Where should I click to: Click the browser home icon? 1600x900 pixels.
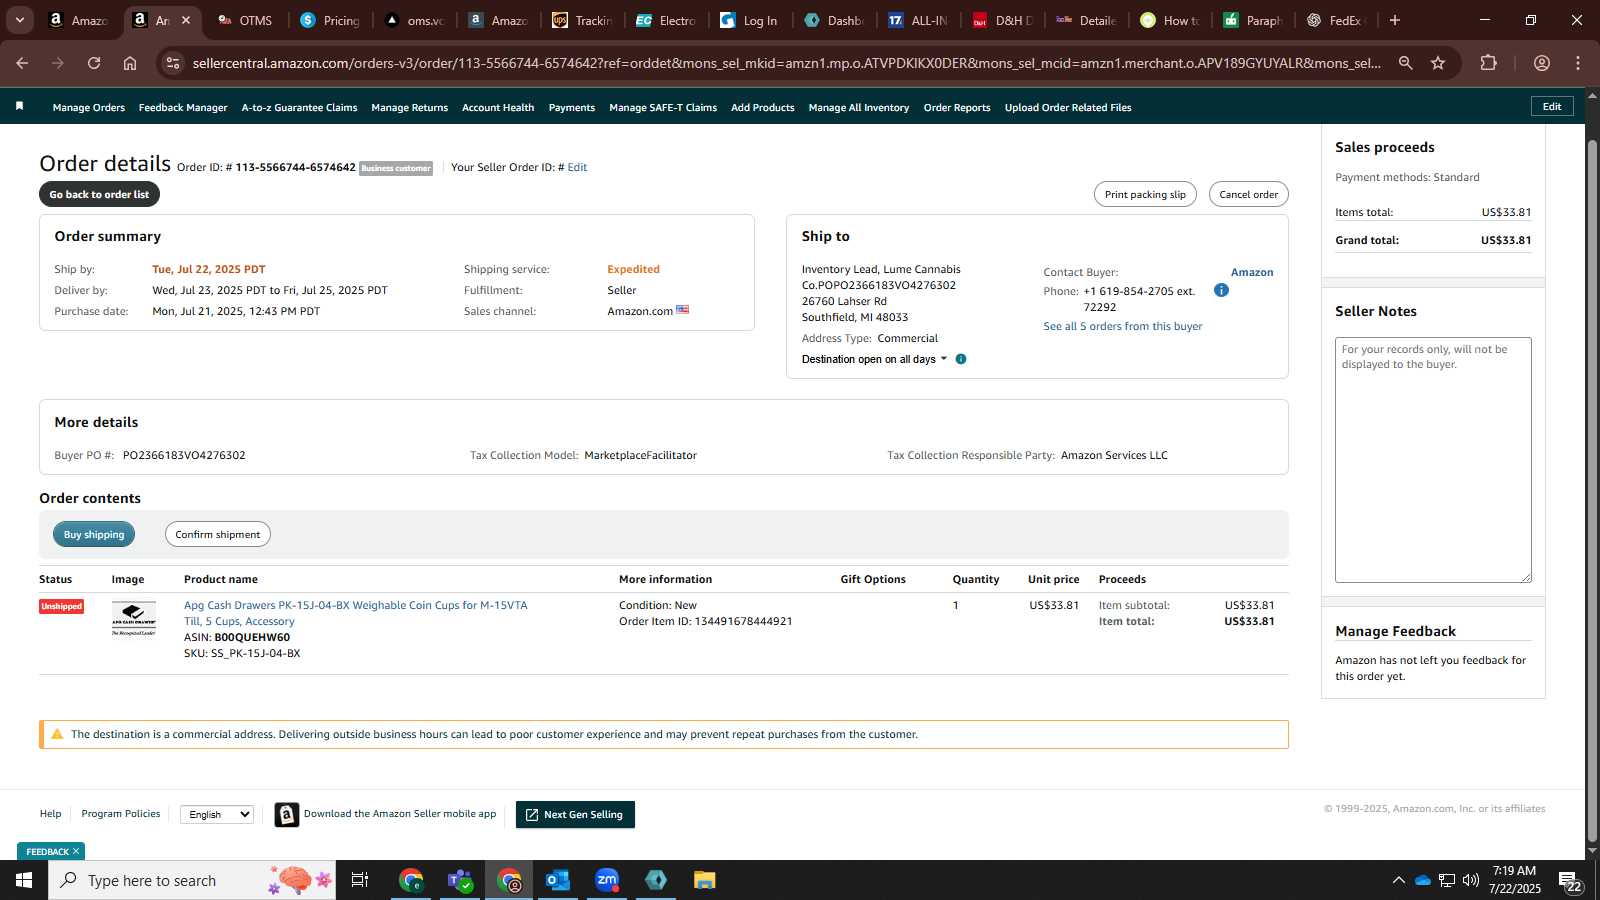tap(130, 63)
